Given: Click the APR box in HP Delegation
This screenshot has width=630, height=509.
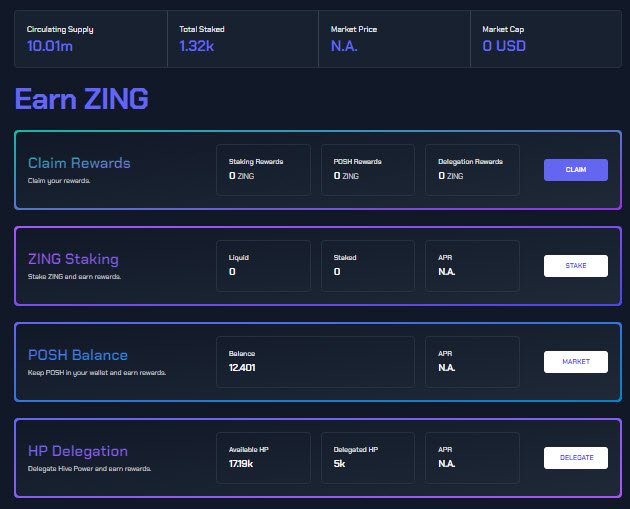Looking at the screenshot, I should [472, 458].
